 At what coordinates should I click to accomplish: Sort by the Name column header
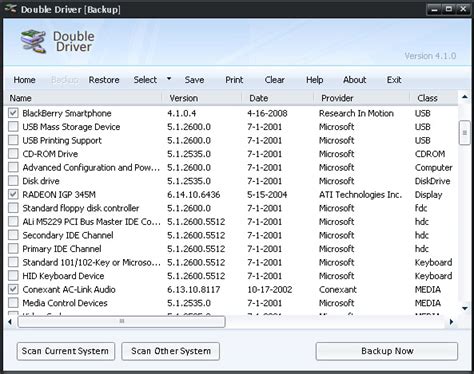click(x=83, y=98)
